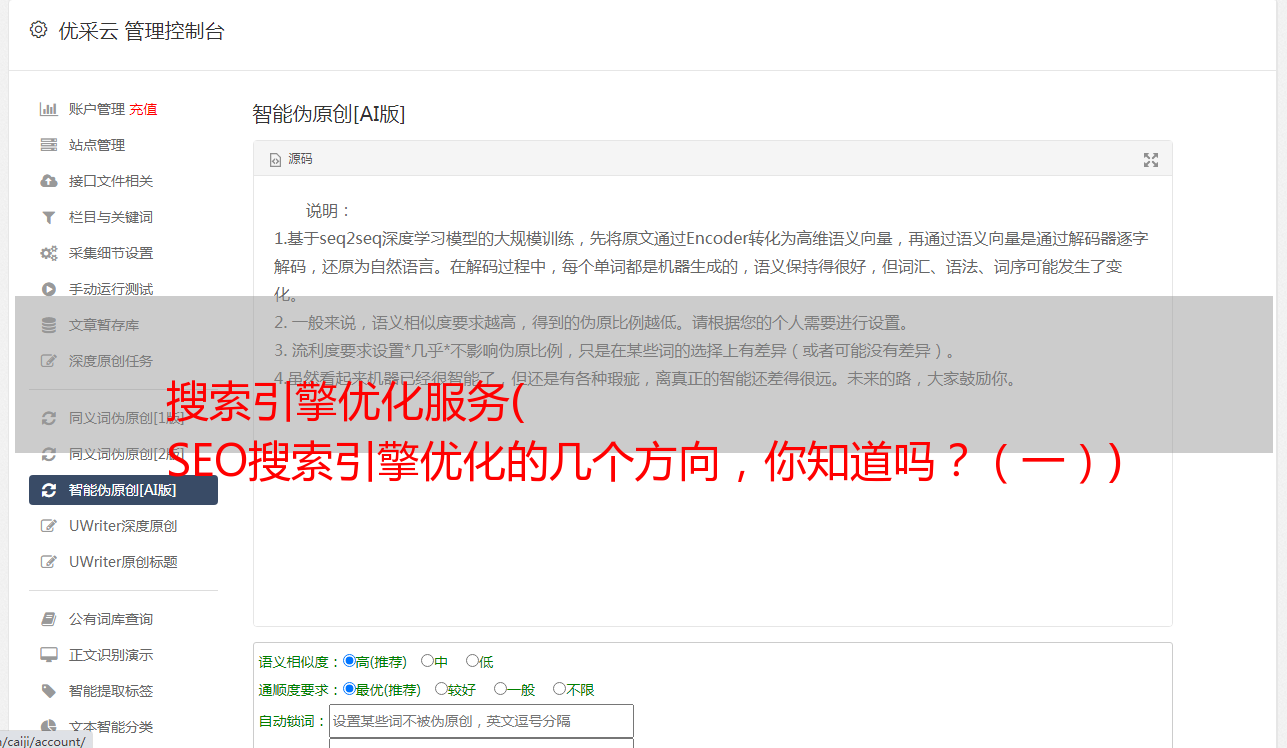Go to 深度原创任务 page
This screenshot has height=748, width=1287.
point(111,361)
